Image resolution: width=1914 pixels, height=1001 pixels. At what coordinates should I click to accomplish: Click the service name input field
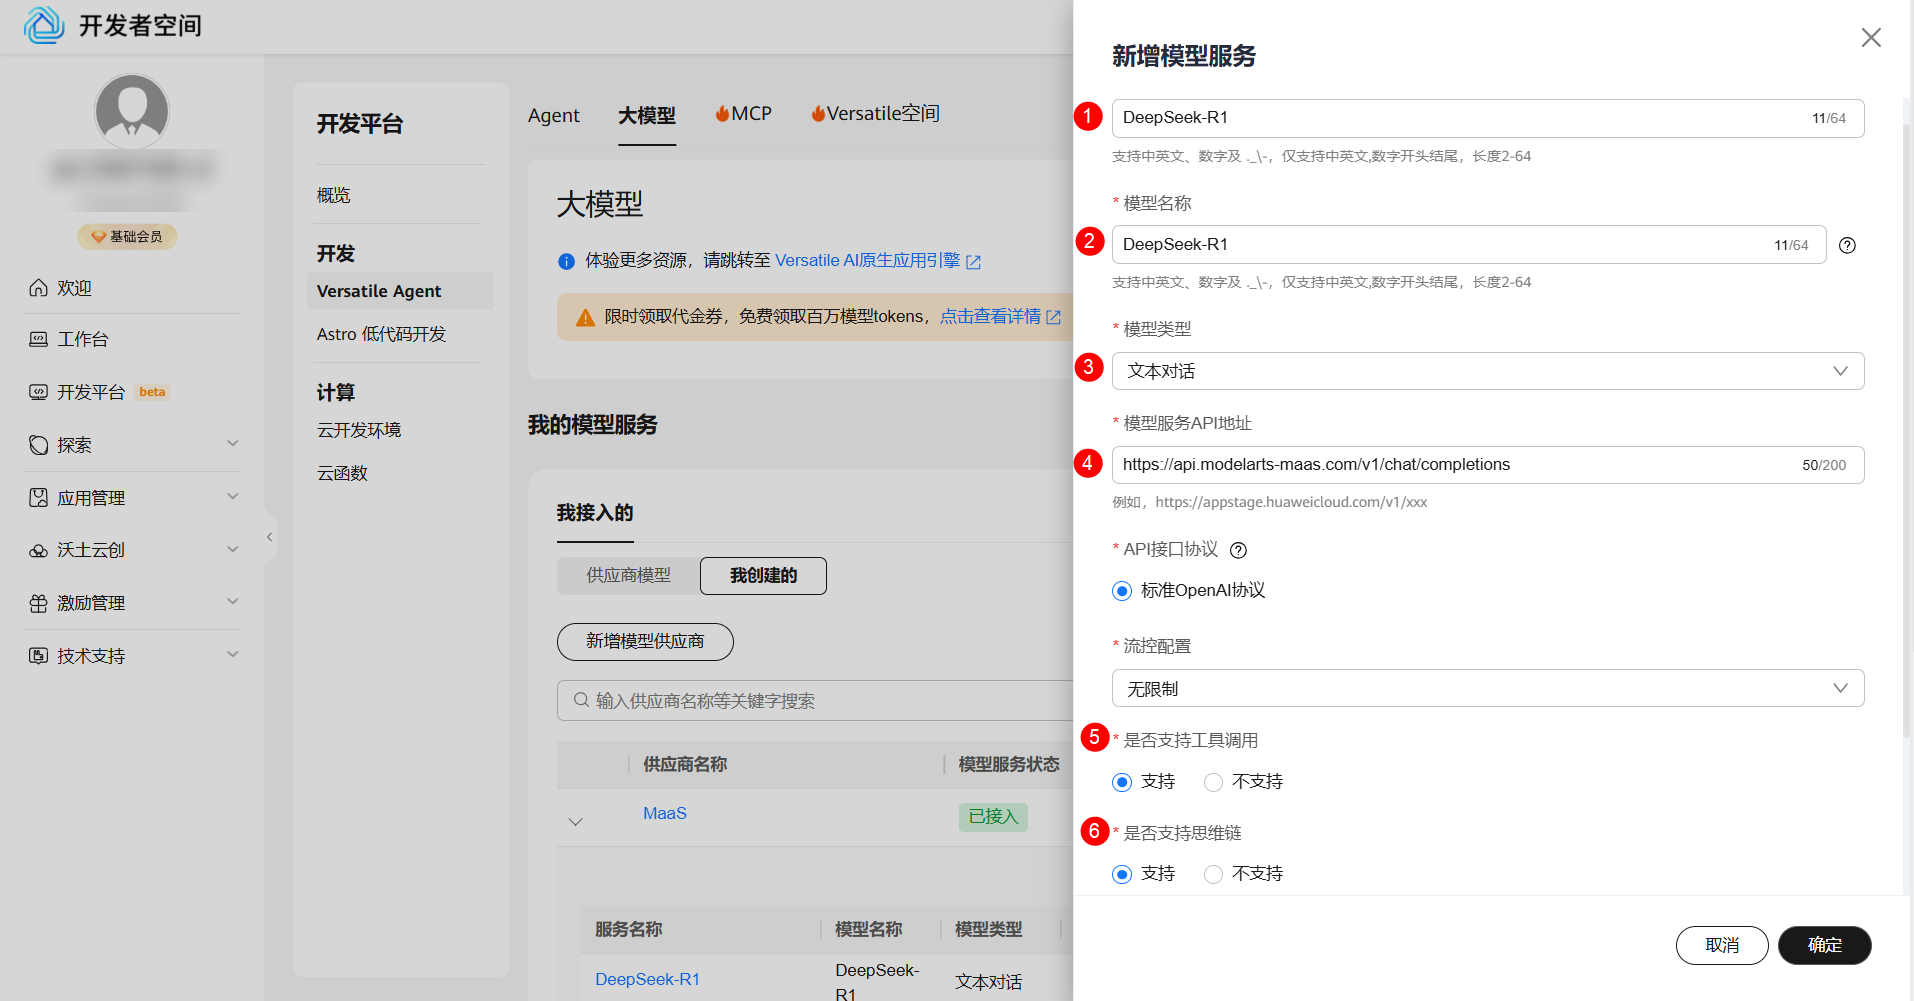[1488, 118]
